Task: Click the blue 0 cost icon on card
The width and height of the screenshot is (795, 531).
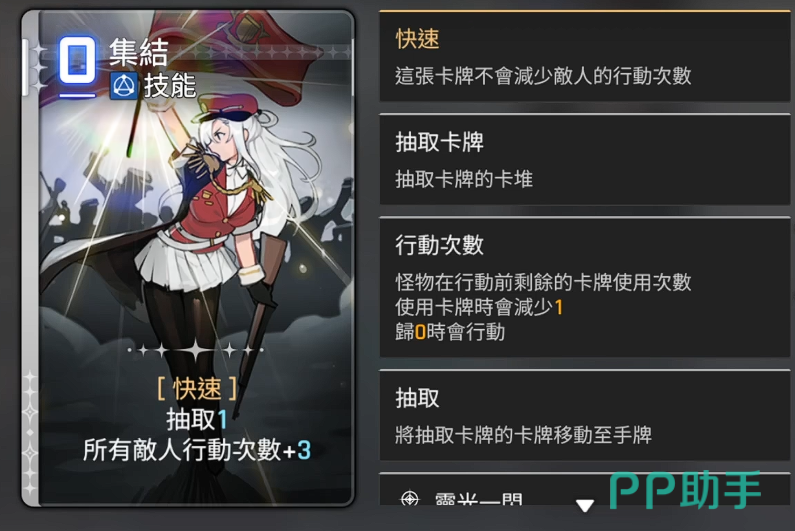Action: pyautogui.click(x=77, y=60)
